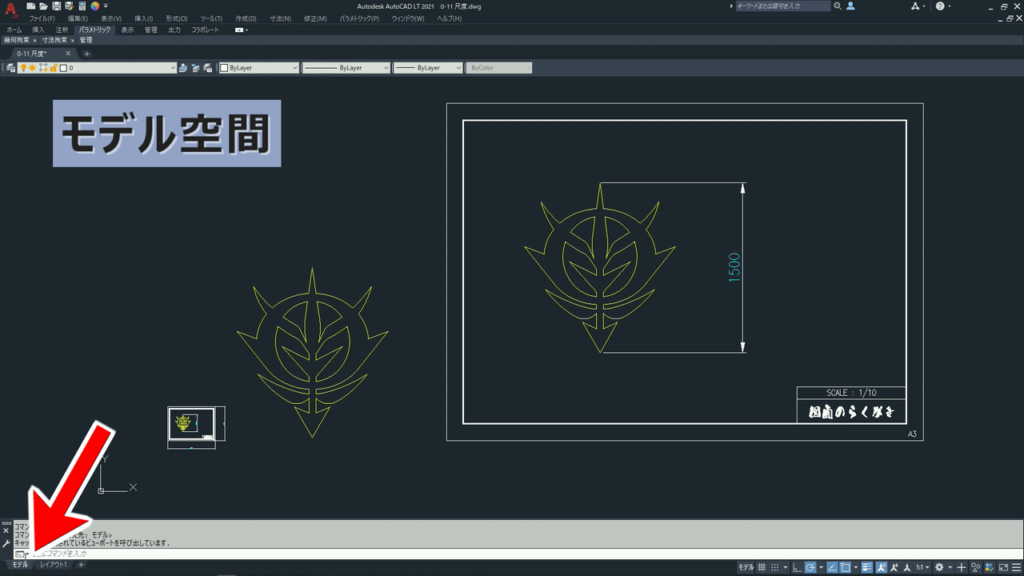Click the Open file folder icon
This screenshot has width=1024, height=576.
click(x=43, y=6)
